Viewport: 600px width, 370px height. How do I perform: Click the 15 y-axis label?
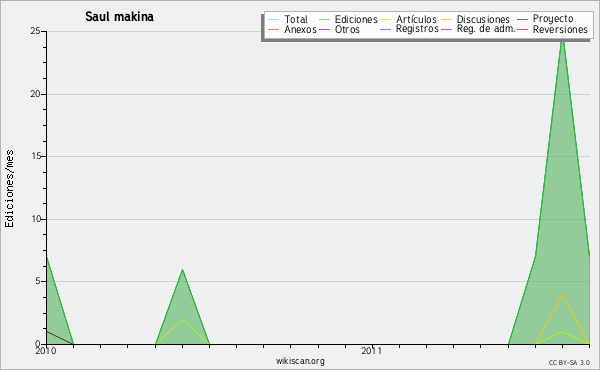click(36, 156)
